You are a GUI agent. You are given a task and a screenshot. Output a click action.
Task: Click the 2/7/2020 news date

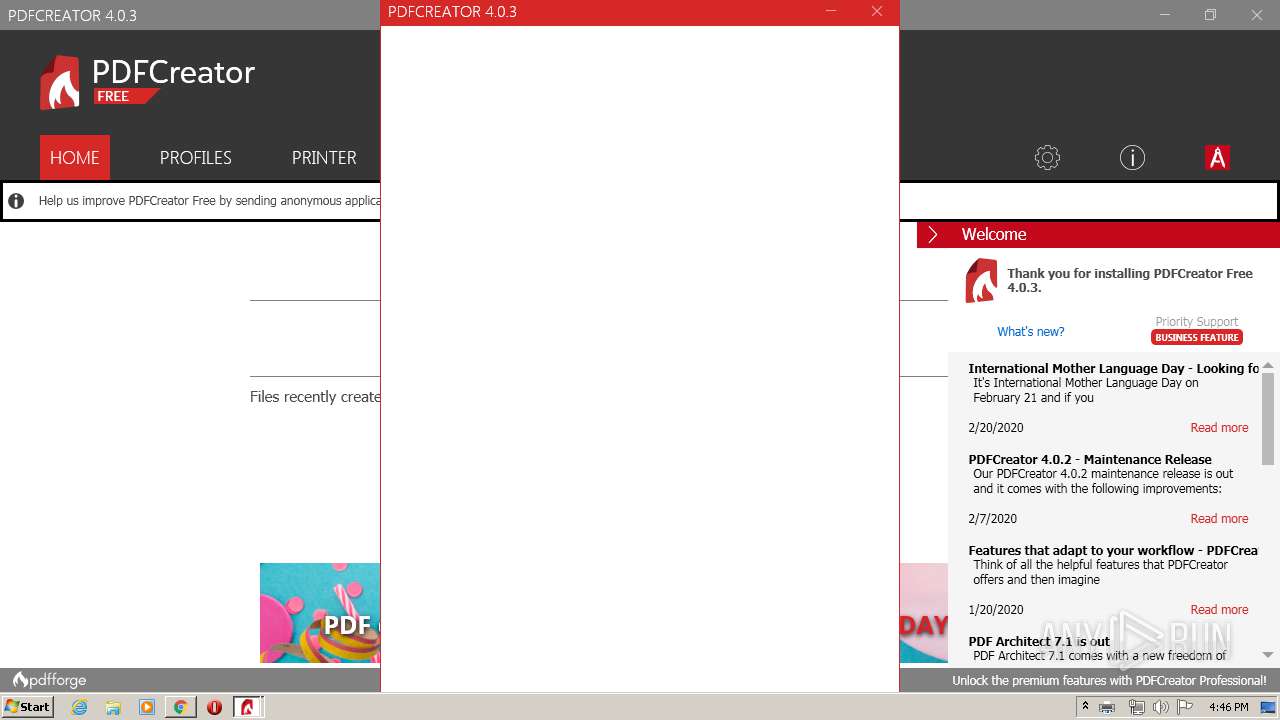click(993, 518)
